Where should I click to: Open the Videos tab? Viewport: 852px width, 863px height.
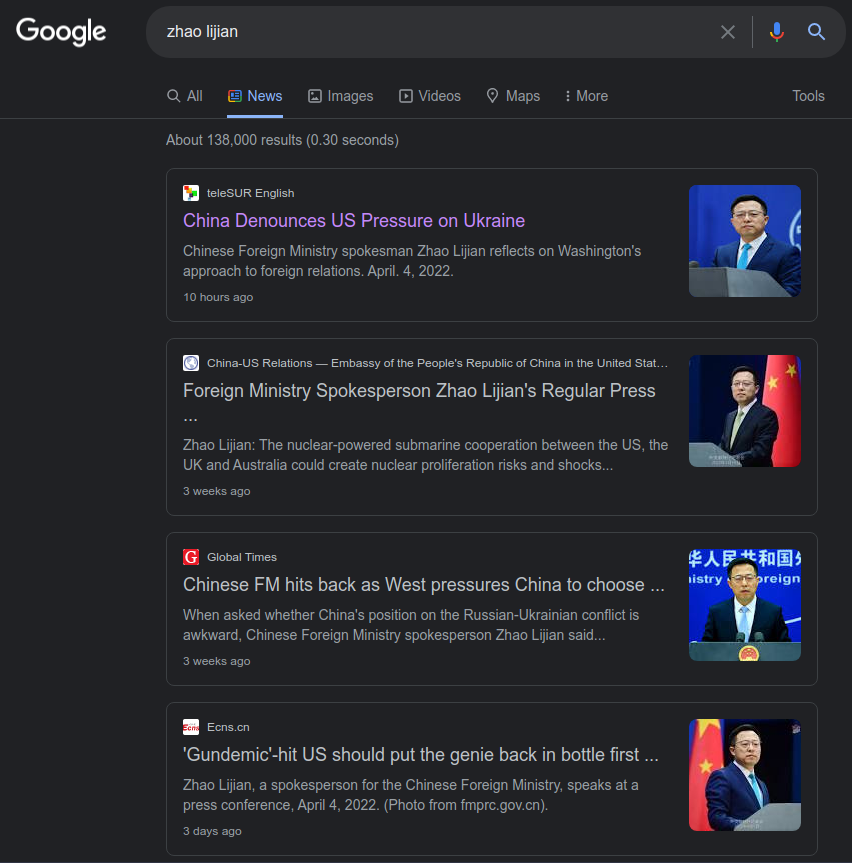430,96
